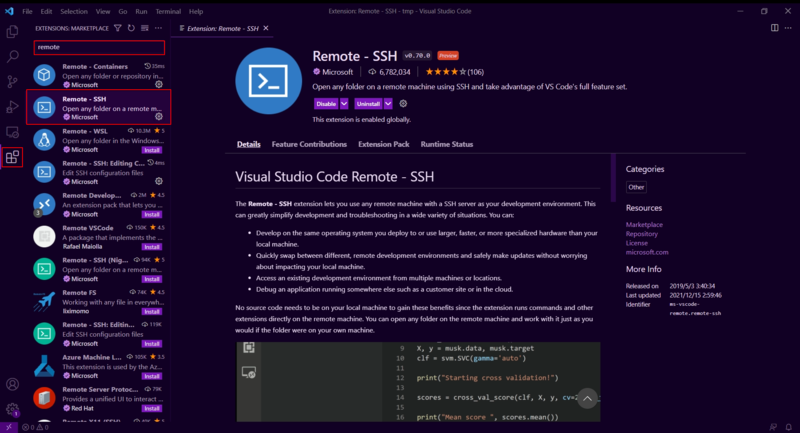The width and height of the screenshot is (800, 433).
Task: Open the microsoft.com link
Action: (x=647, y=252)
